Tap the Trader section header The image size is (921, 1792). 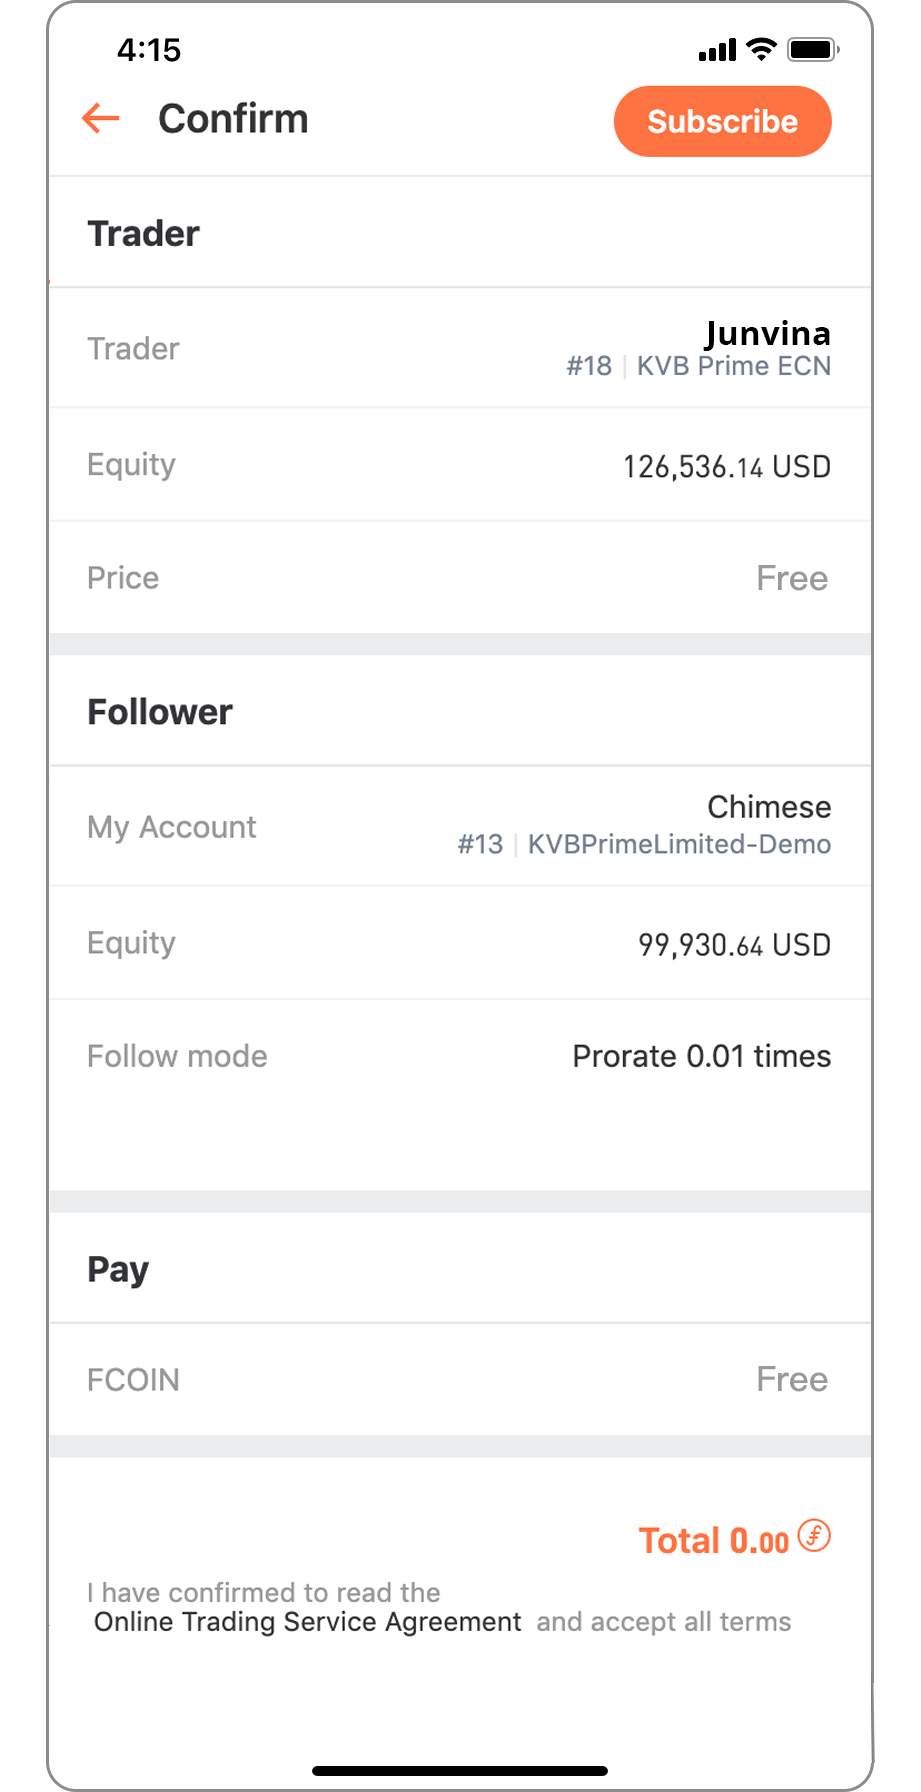coord(143,233)
